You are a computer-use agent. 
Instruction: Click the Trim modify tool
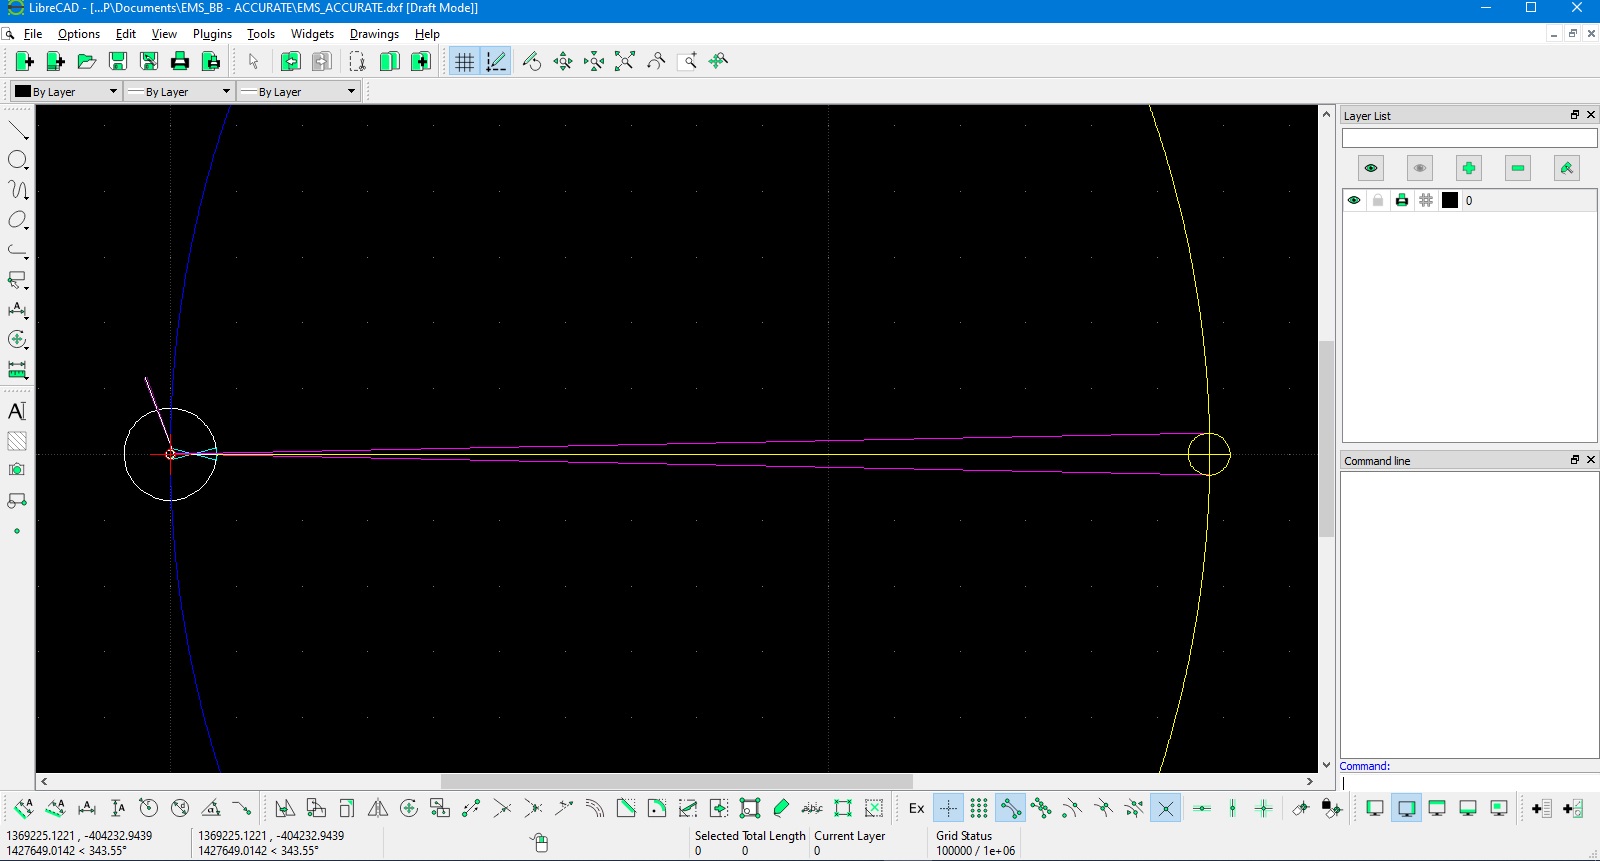502,808
